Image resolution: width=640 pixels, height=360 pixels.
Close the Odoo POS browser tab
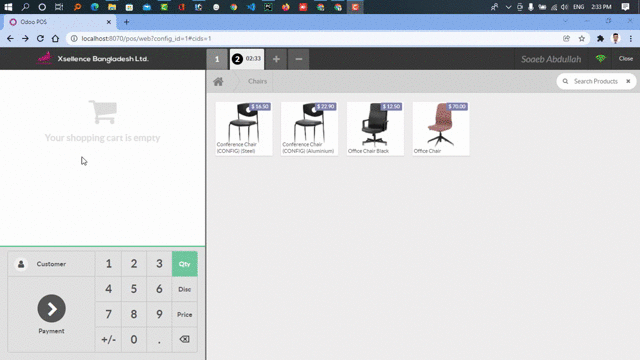tap(109, 22)
